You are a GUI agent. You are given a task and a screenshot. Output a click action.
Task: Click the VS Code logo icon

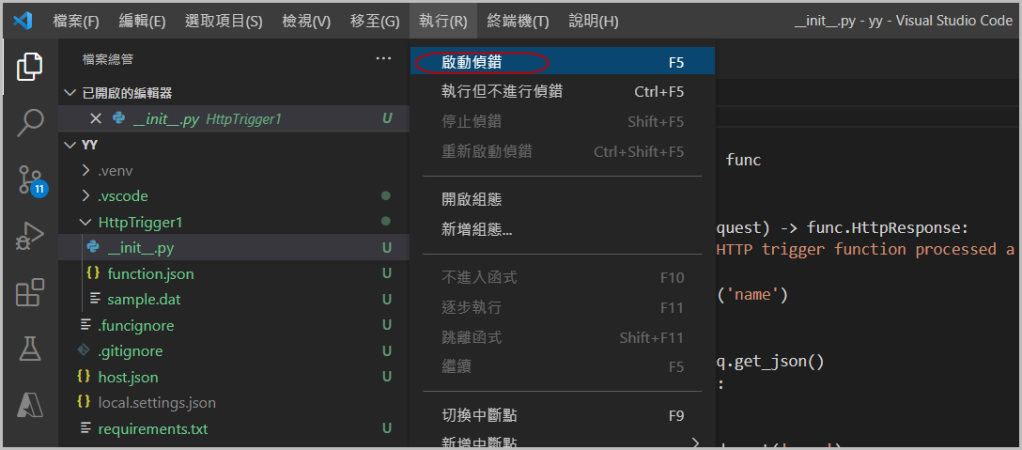click(x=25, y=20)
